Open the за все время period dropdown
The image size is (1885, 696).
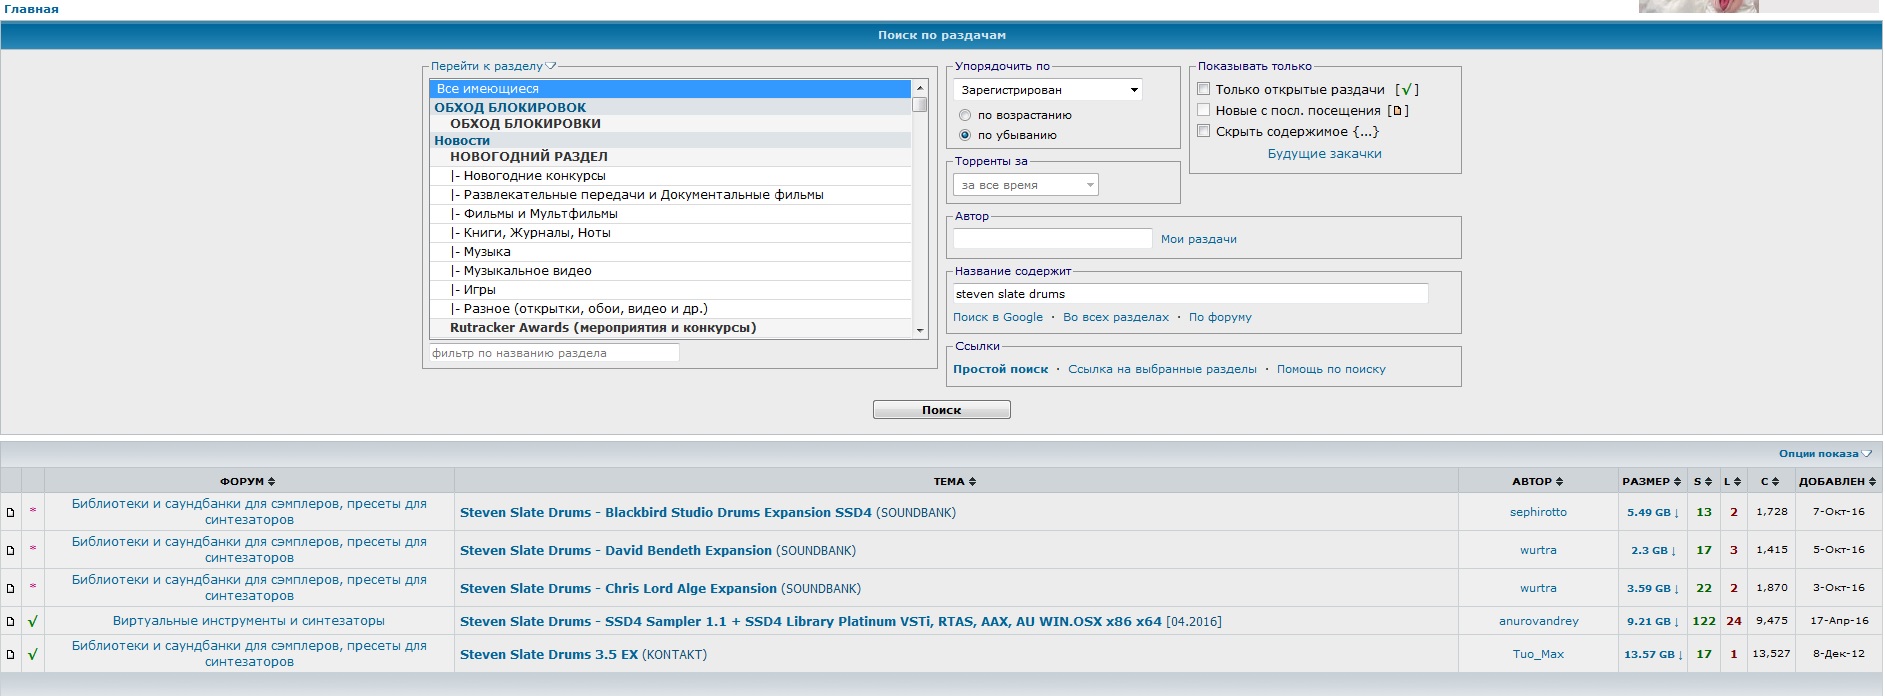[1026, 185]
